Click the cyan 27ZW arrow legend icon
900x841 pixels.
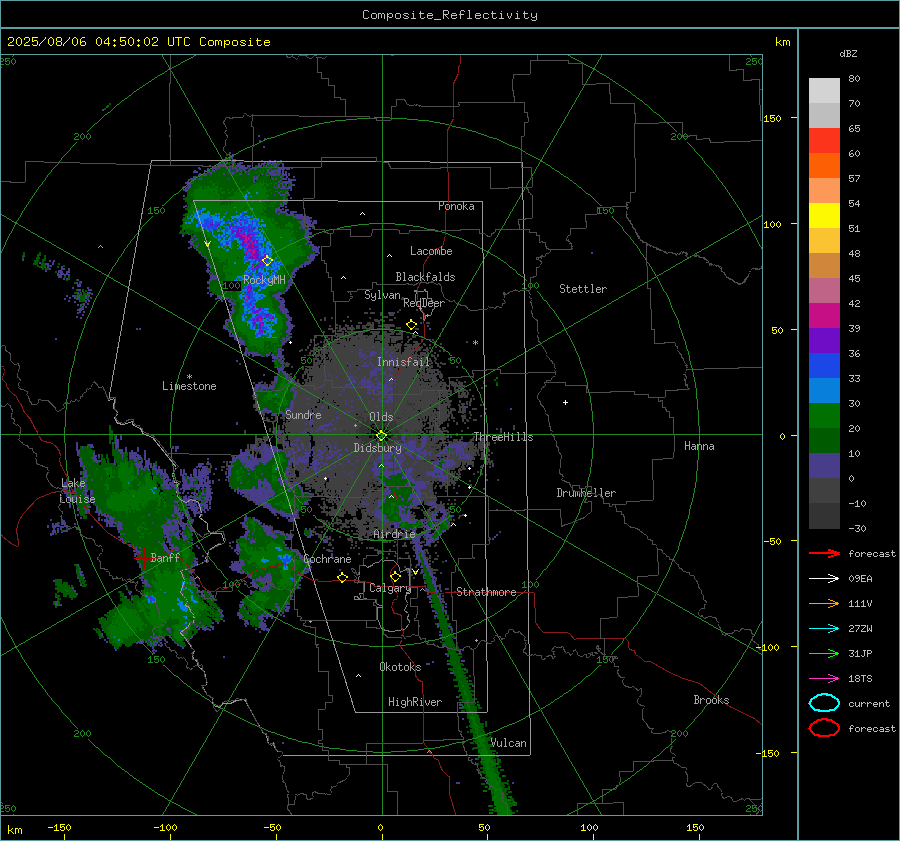point(824,629)
